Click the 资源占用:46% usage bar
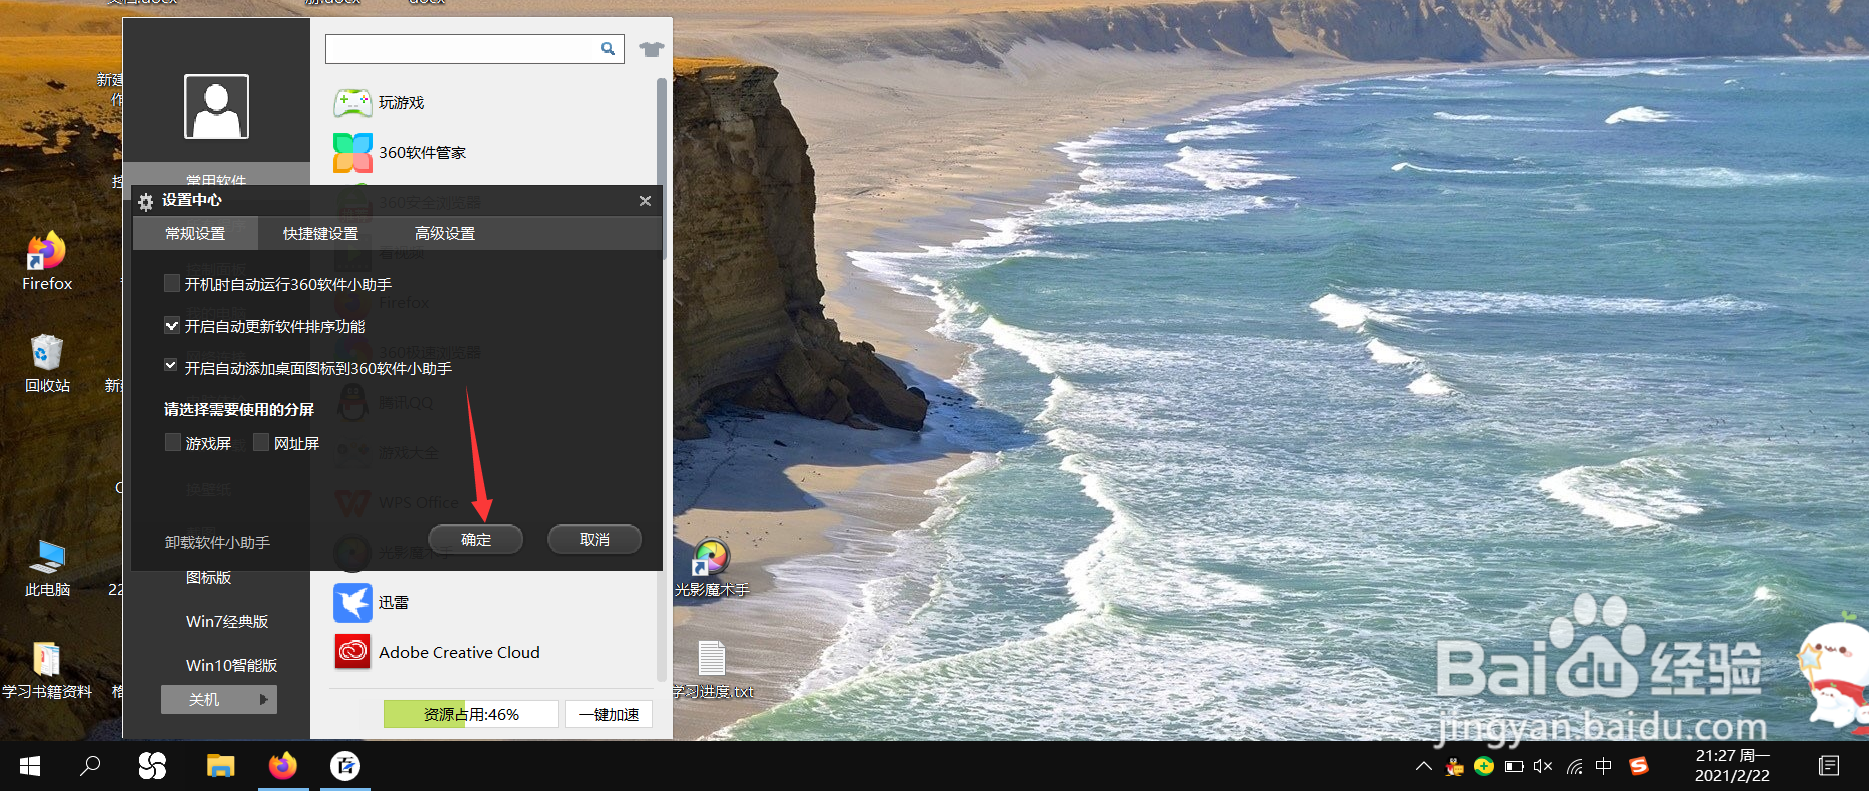 click(x=471, y=714)
